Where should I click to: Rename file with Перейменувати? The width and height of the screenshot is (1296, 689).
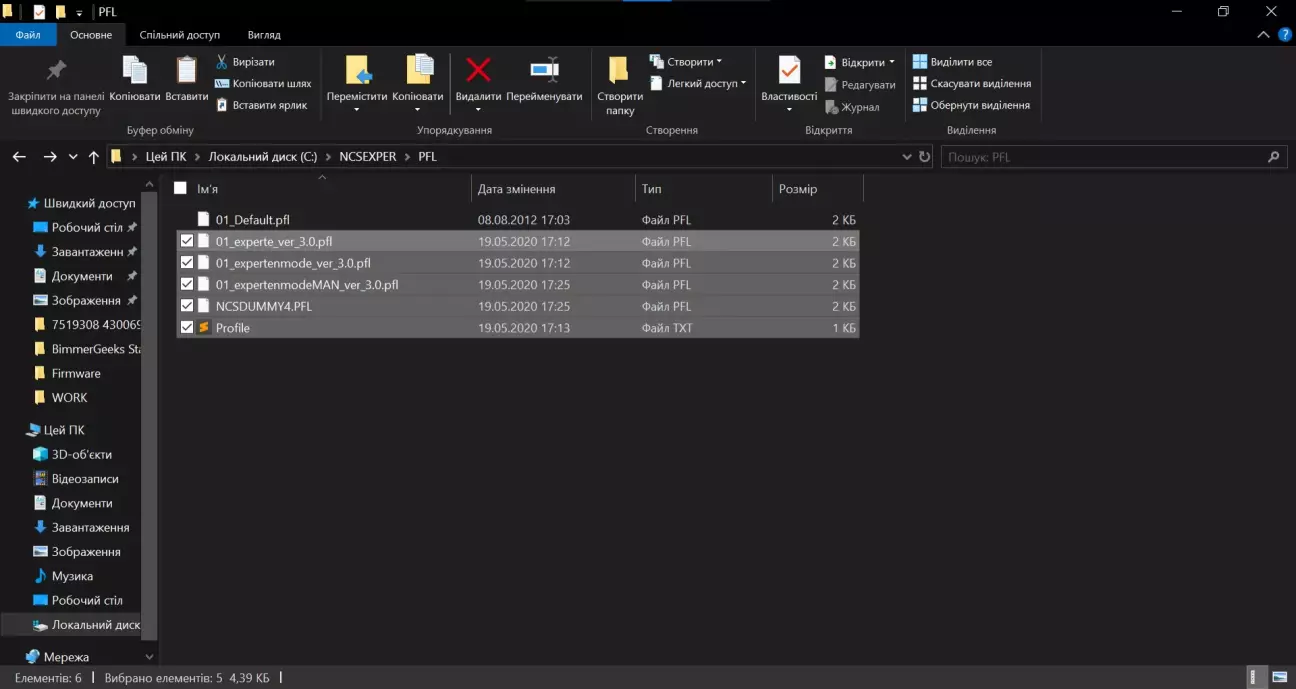(544, 80)
